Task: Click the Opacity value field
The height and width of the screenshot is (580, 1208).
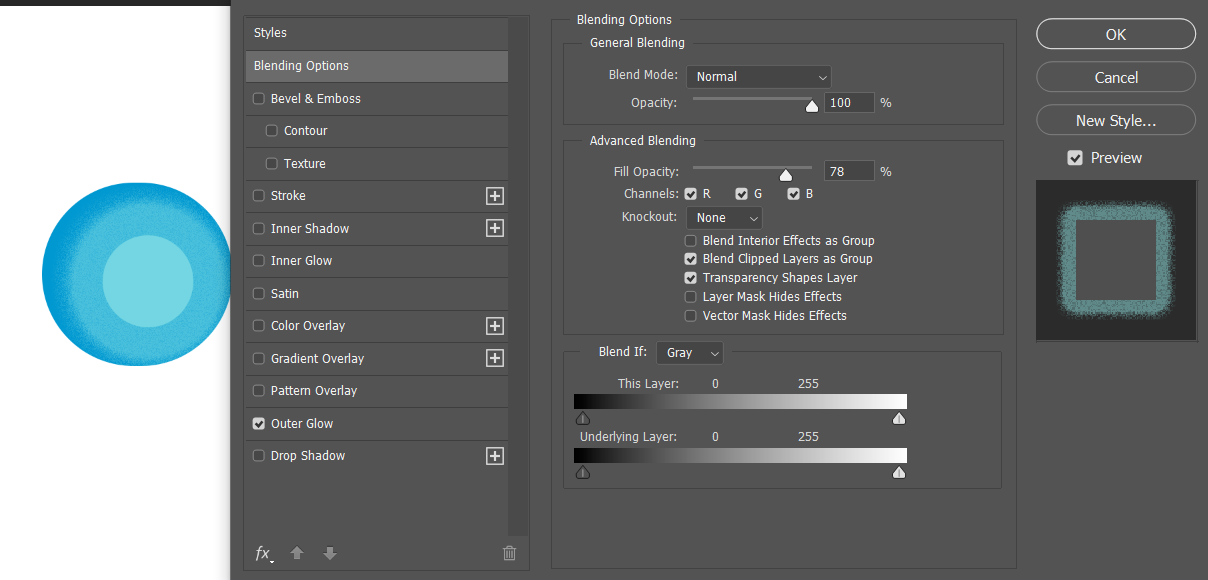Action: [849, 103]
